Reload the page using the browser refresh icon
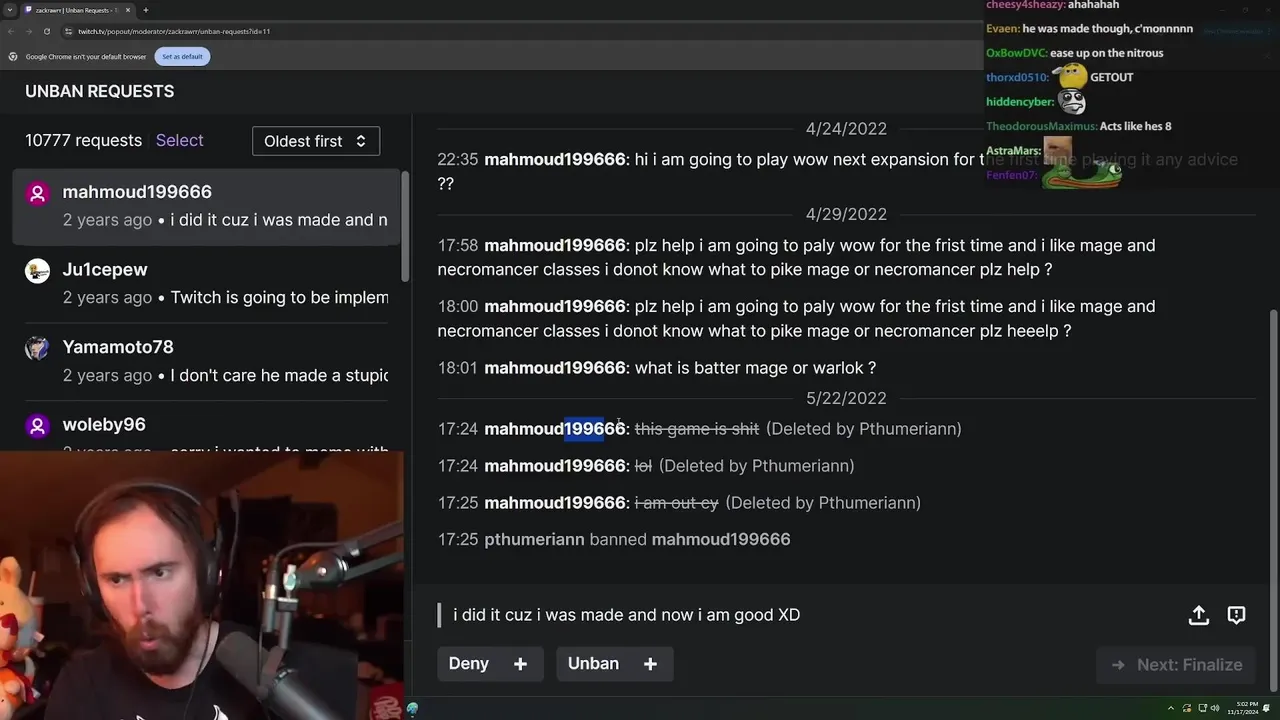This screenshot has width=1280, height=720. click(x=46, y=31)
